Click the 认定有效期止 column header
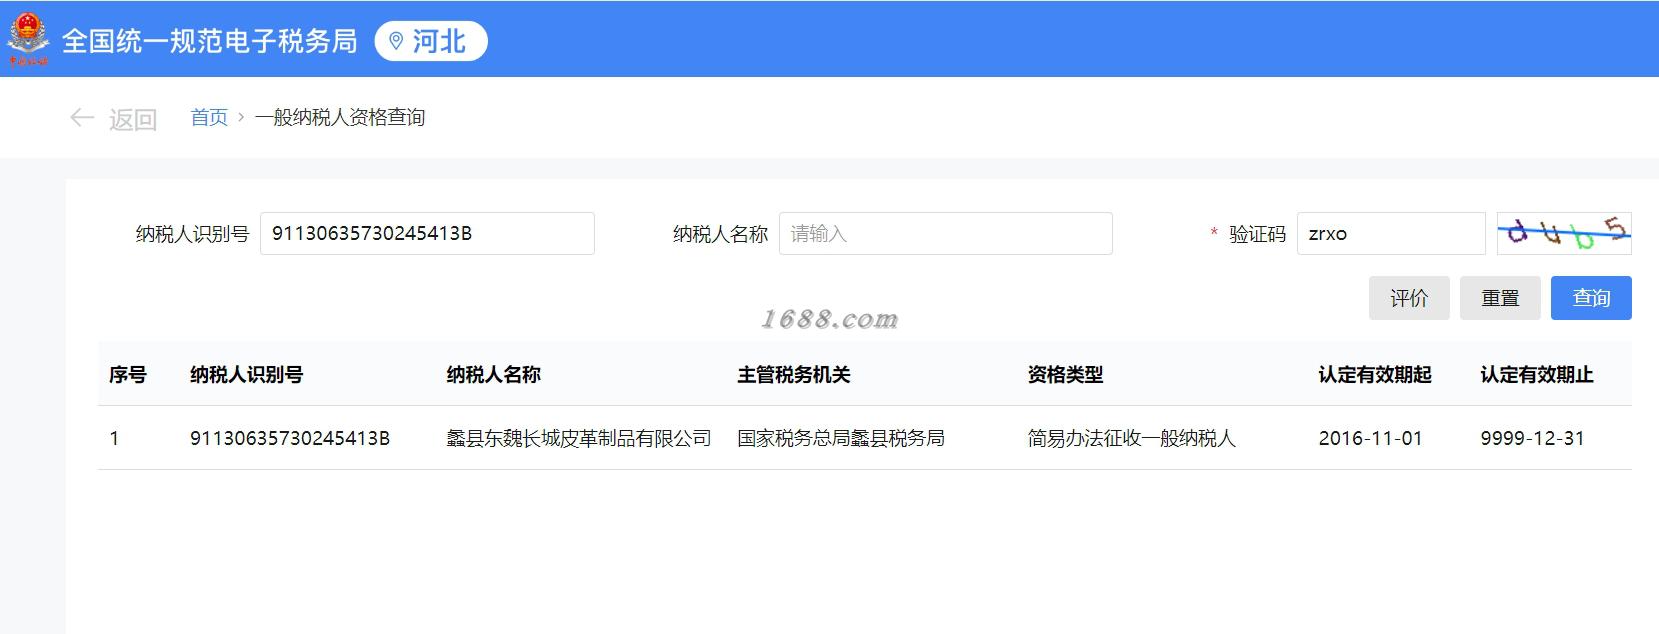1659x634 pixels. (1537, 374)
